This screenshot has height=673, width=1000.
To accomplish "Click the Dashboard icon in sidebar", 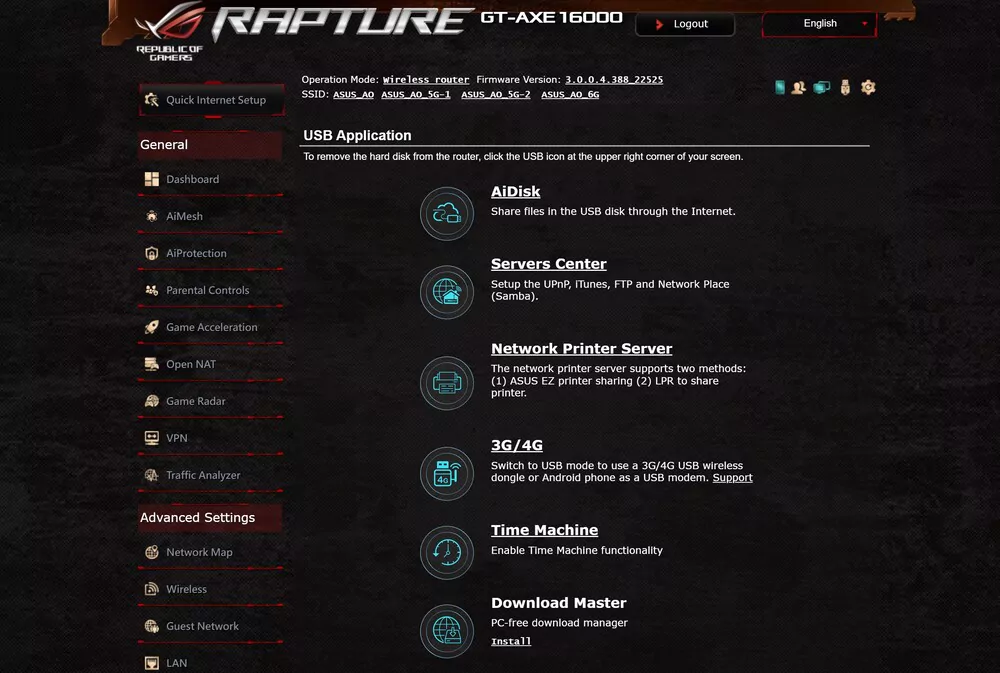I will [x=152, y=179].
